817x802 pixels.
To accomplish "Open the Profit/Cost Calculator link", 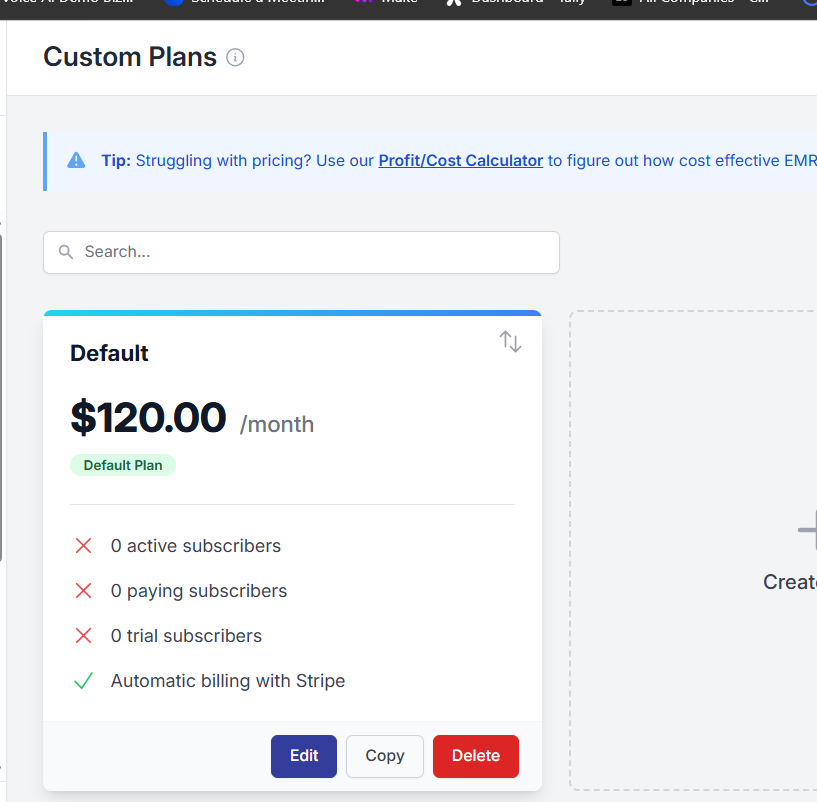I will [461, 161].
